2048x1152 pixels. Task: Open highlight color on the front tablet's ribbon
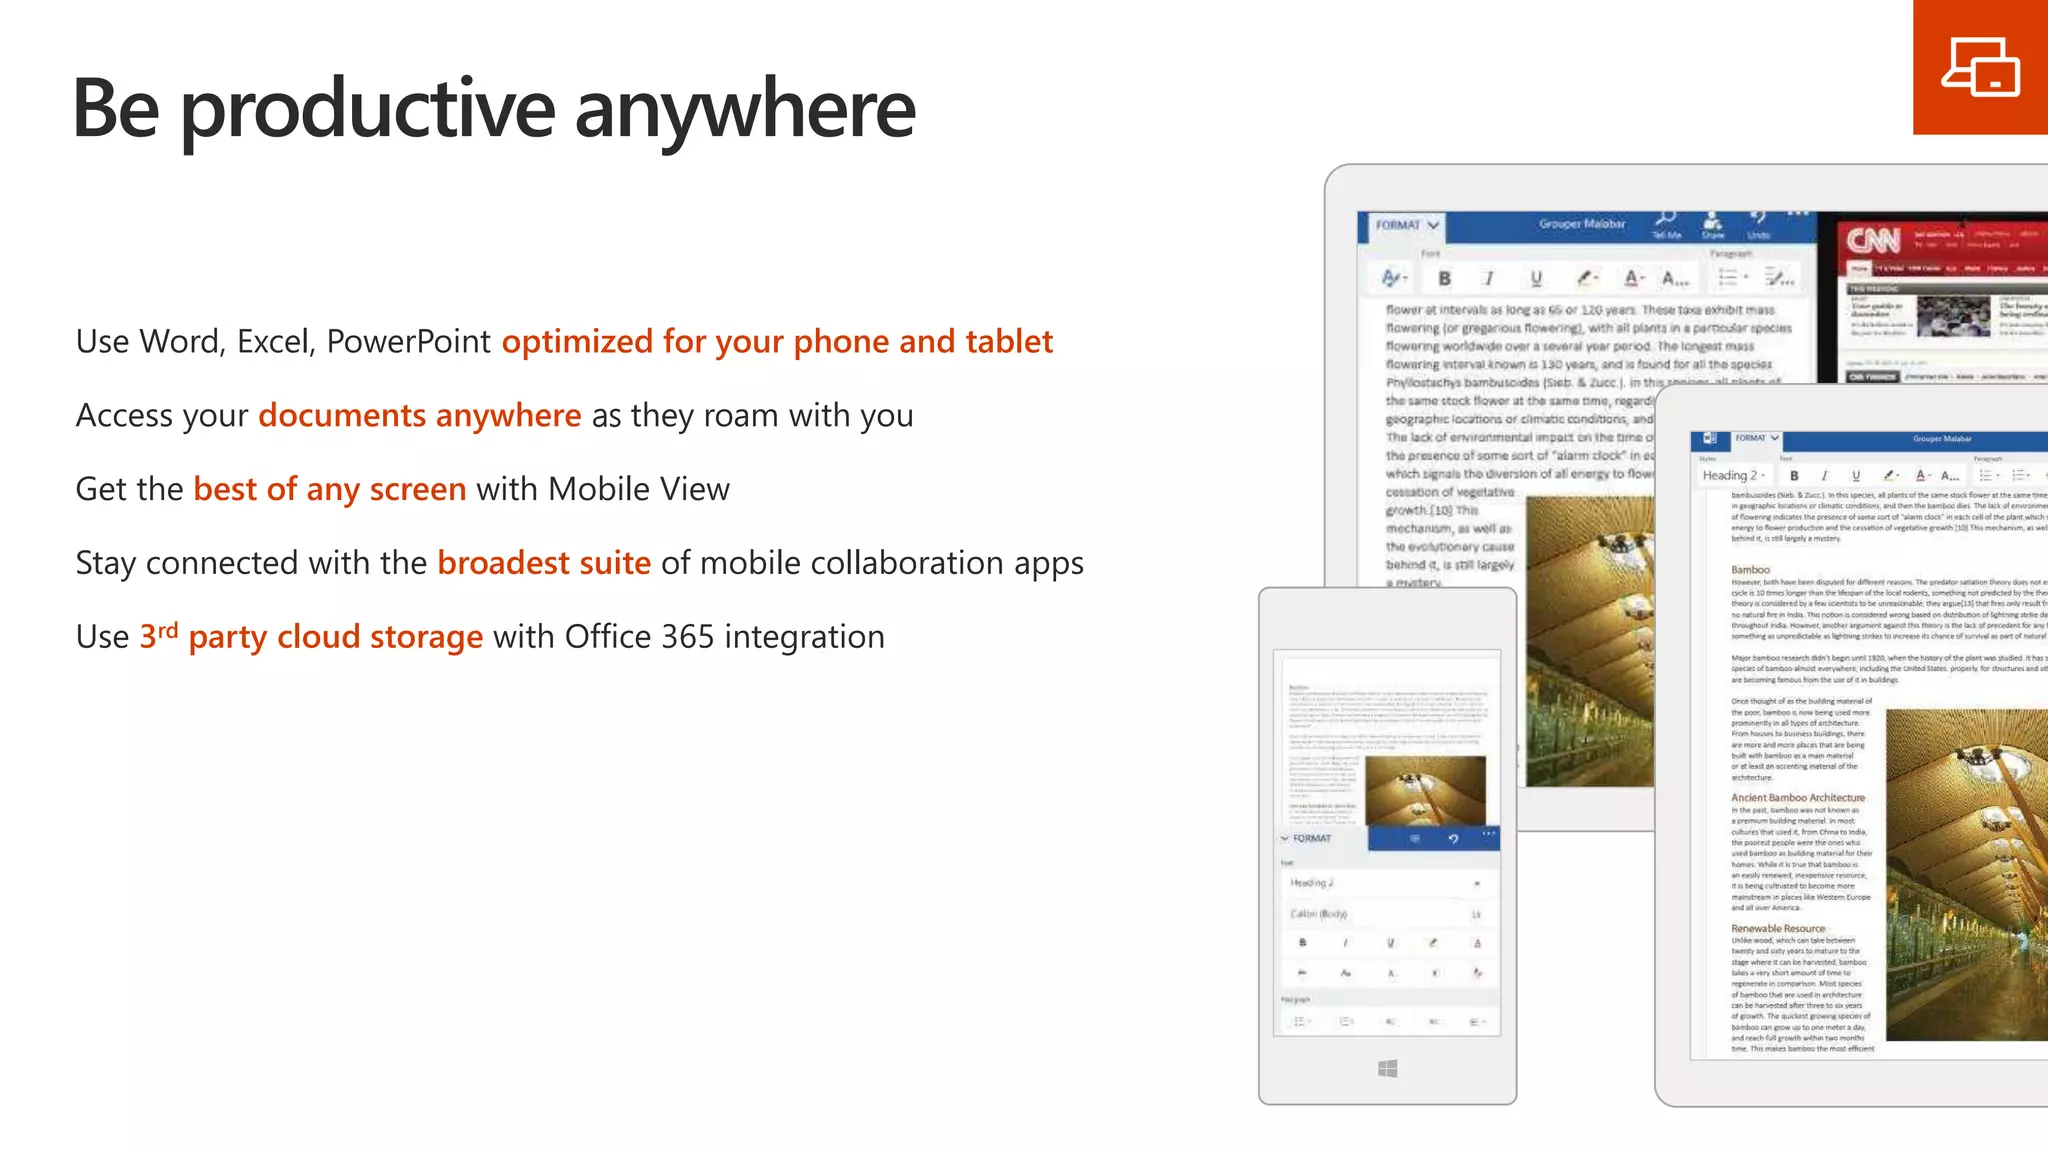tap(1890, 476)
